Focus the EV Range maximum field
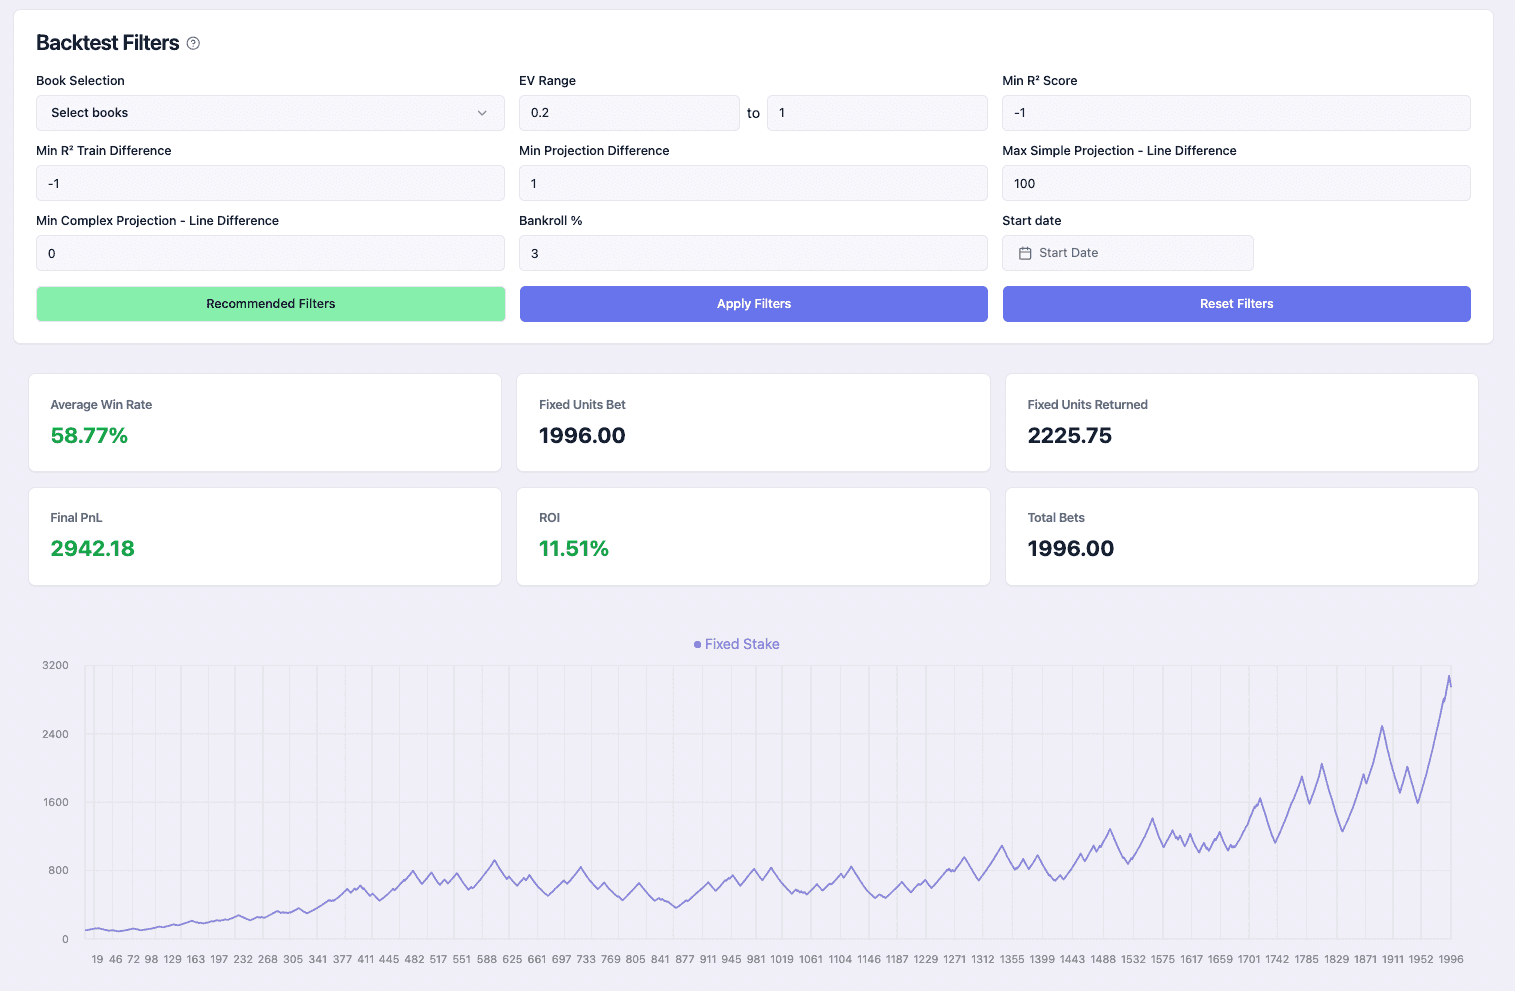 pyautogui.click(x=876, y=113)
